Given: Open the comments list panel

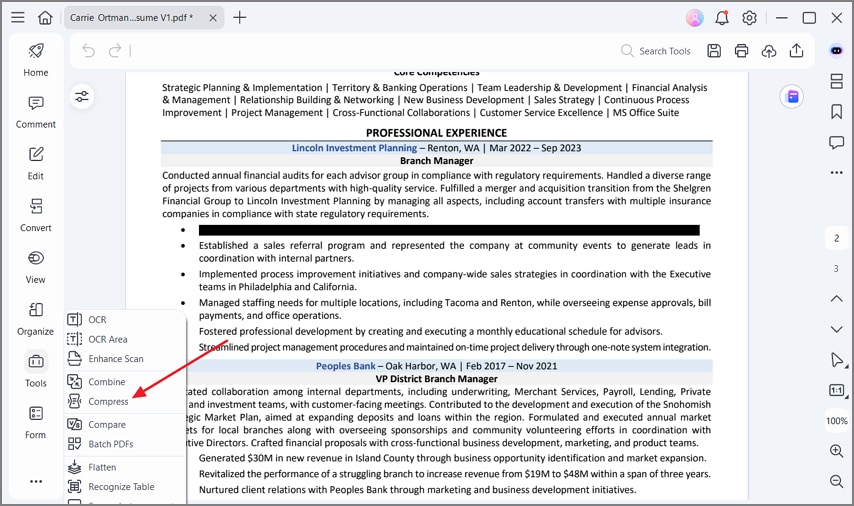Looking at the screenshot, I should pos(837,143).
